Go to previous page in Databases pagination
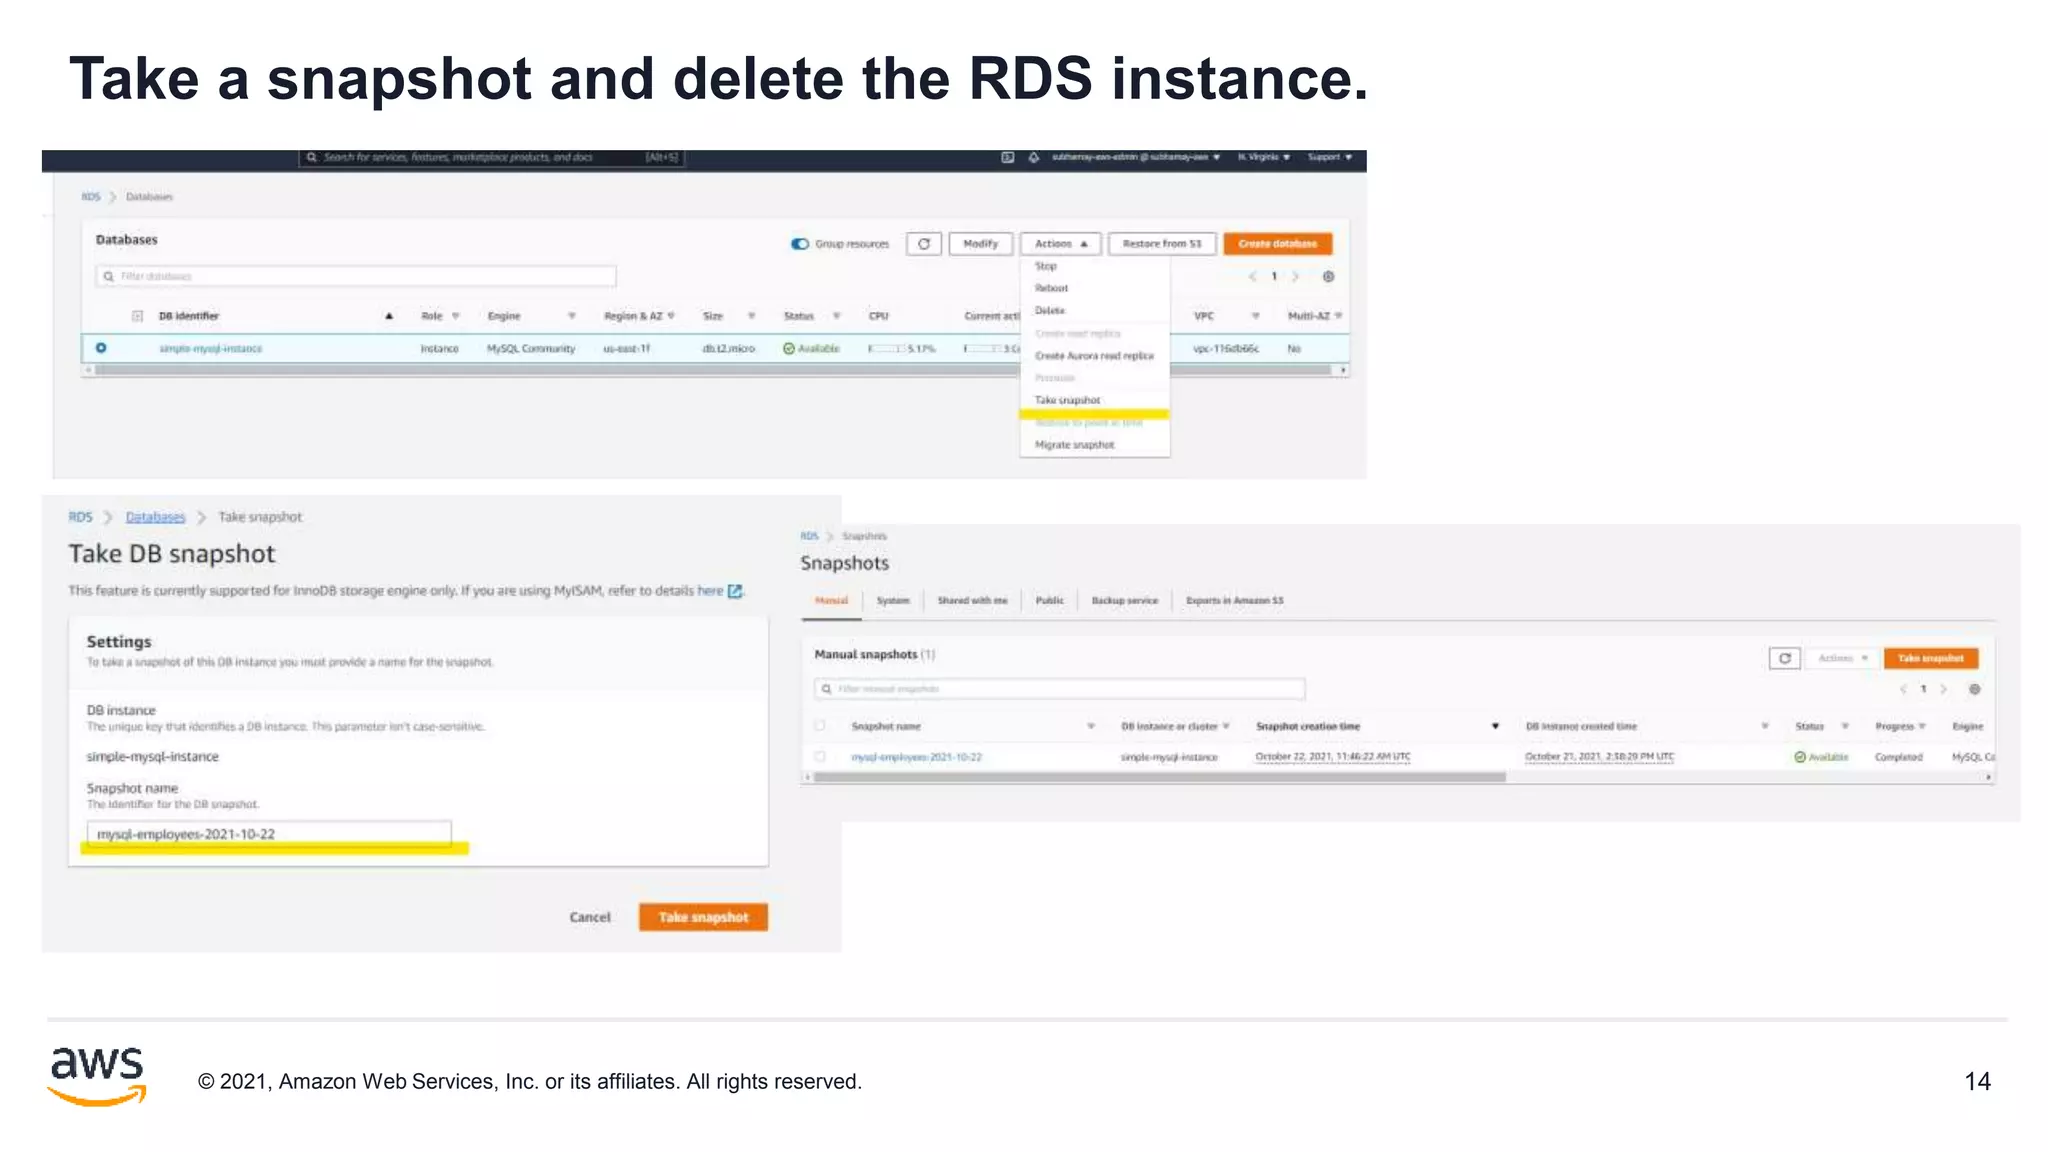Viewport: 2048px width, 1152px height. pos(1252,276)
